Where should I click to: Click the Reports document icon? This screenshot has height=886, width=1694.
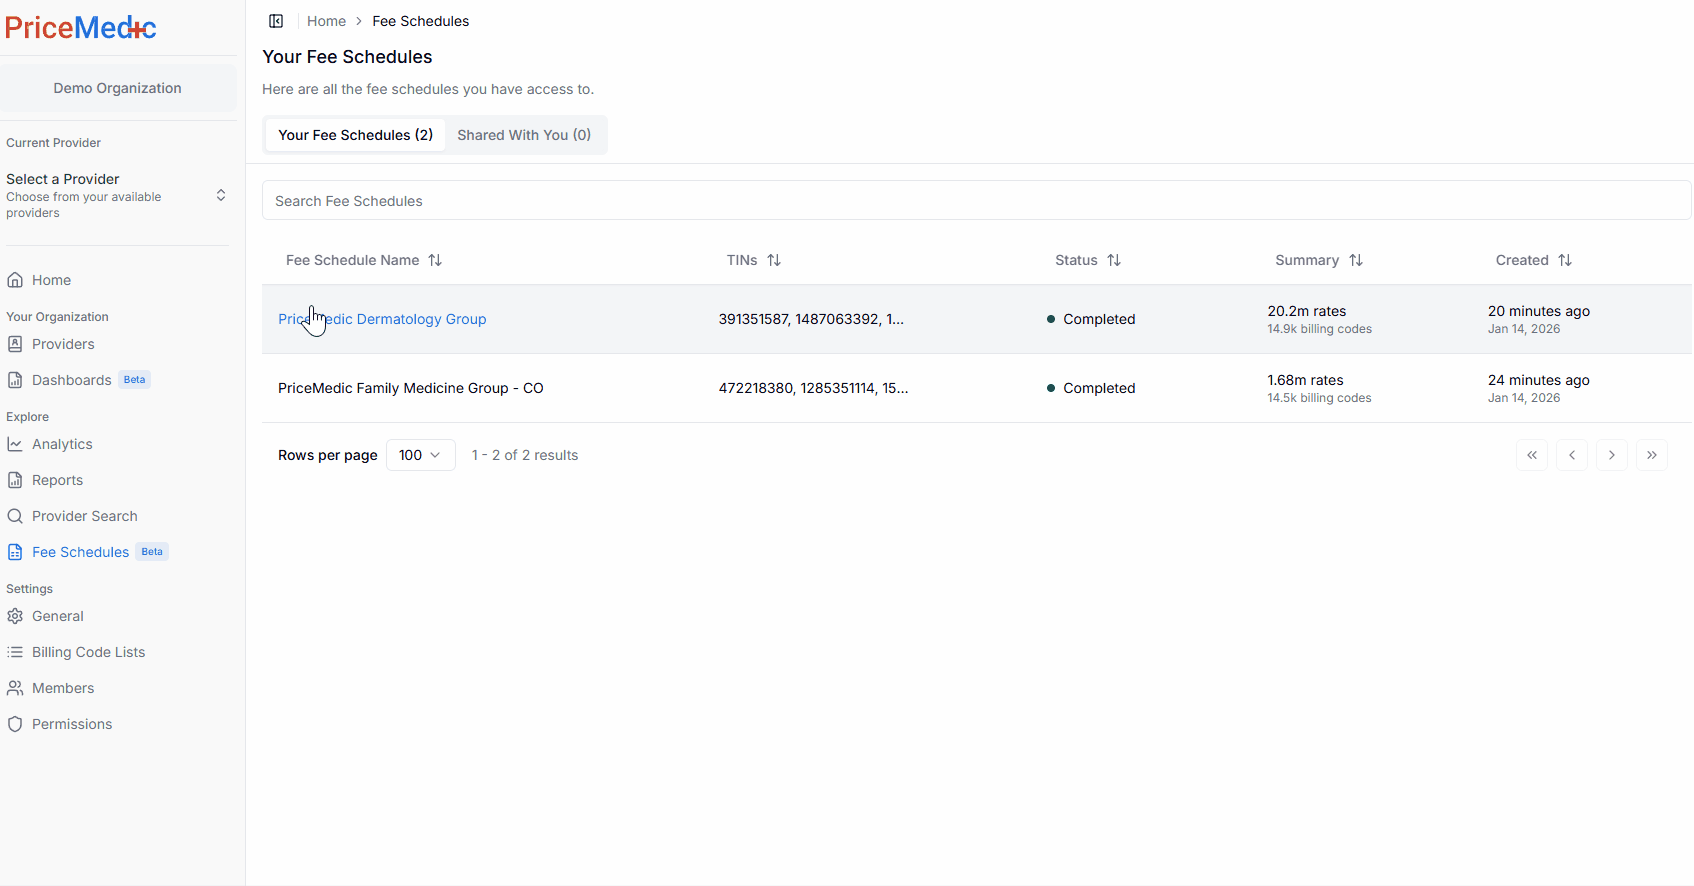(x=15, y=480)
